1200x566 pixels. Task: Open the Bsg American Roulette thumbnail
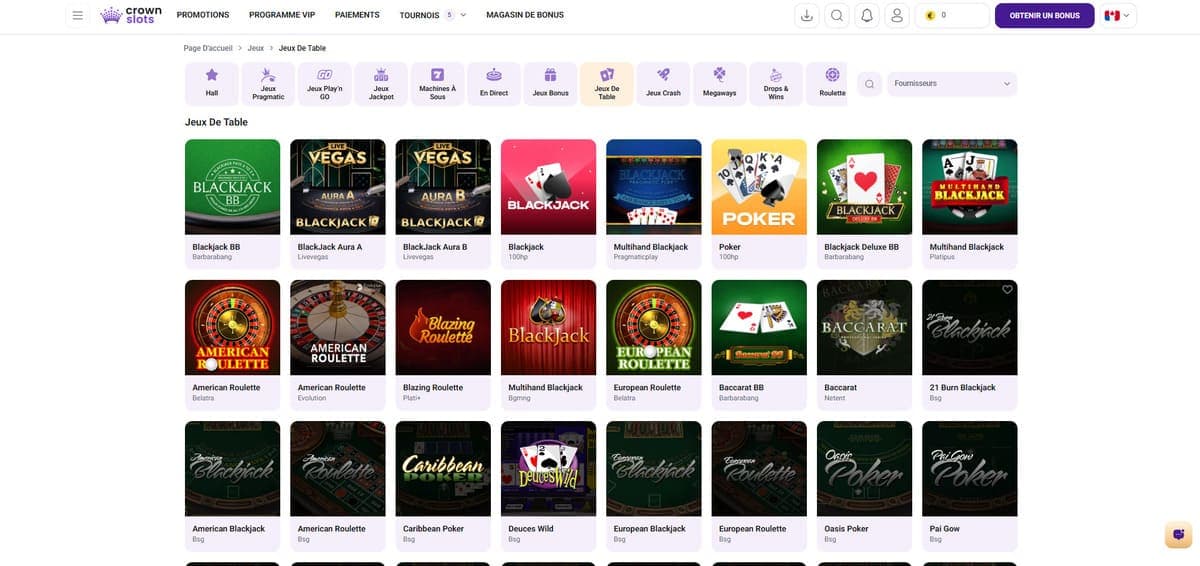[338, 468]
